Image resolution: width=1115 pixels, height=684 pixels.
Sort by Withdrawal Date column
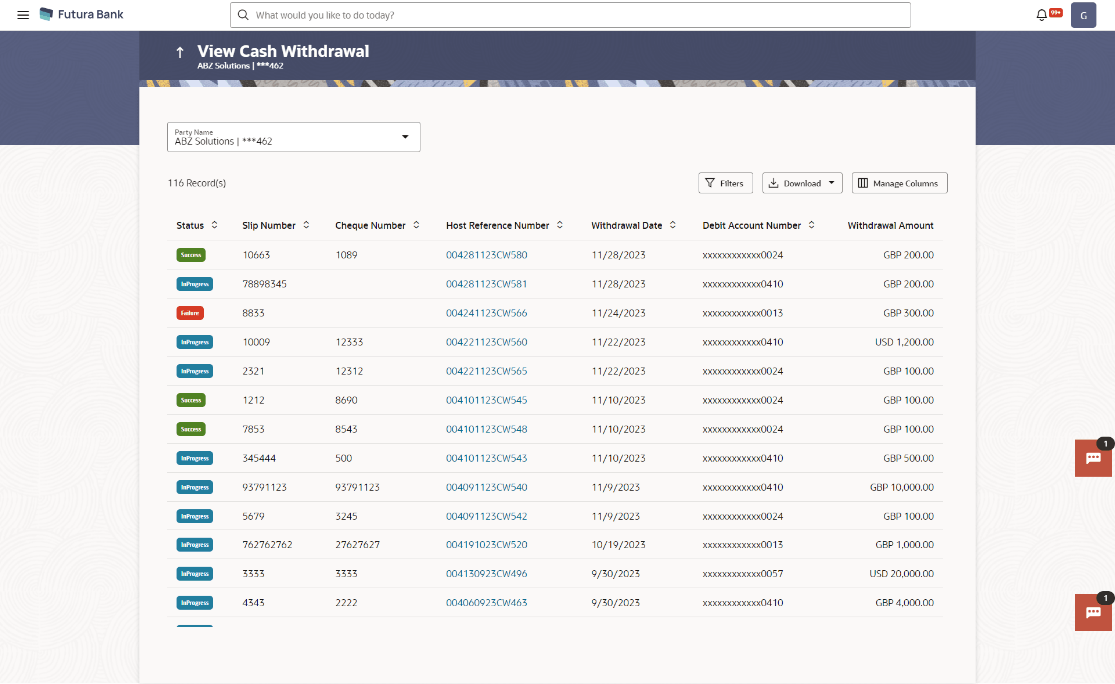pos(673,225)
